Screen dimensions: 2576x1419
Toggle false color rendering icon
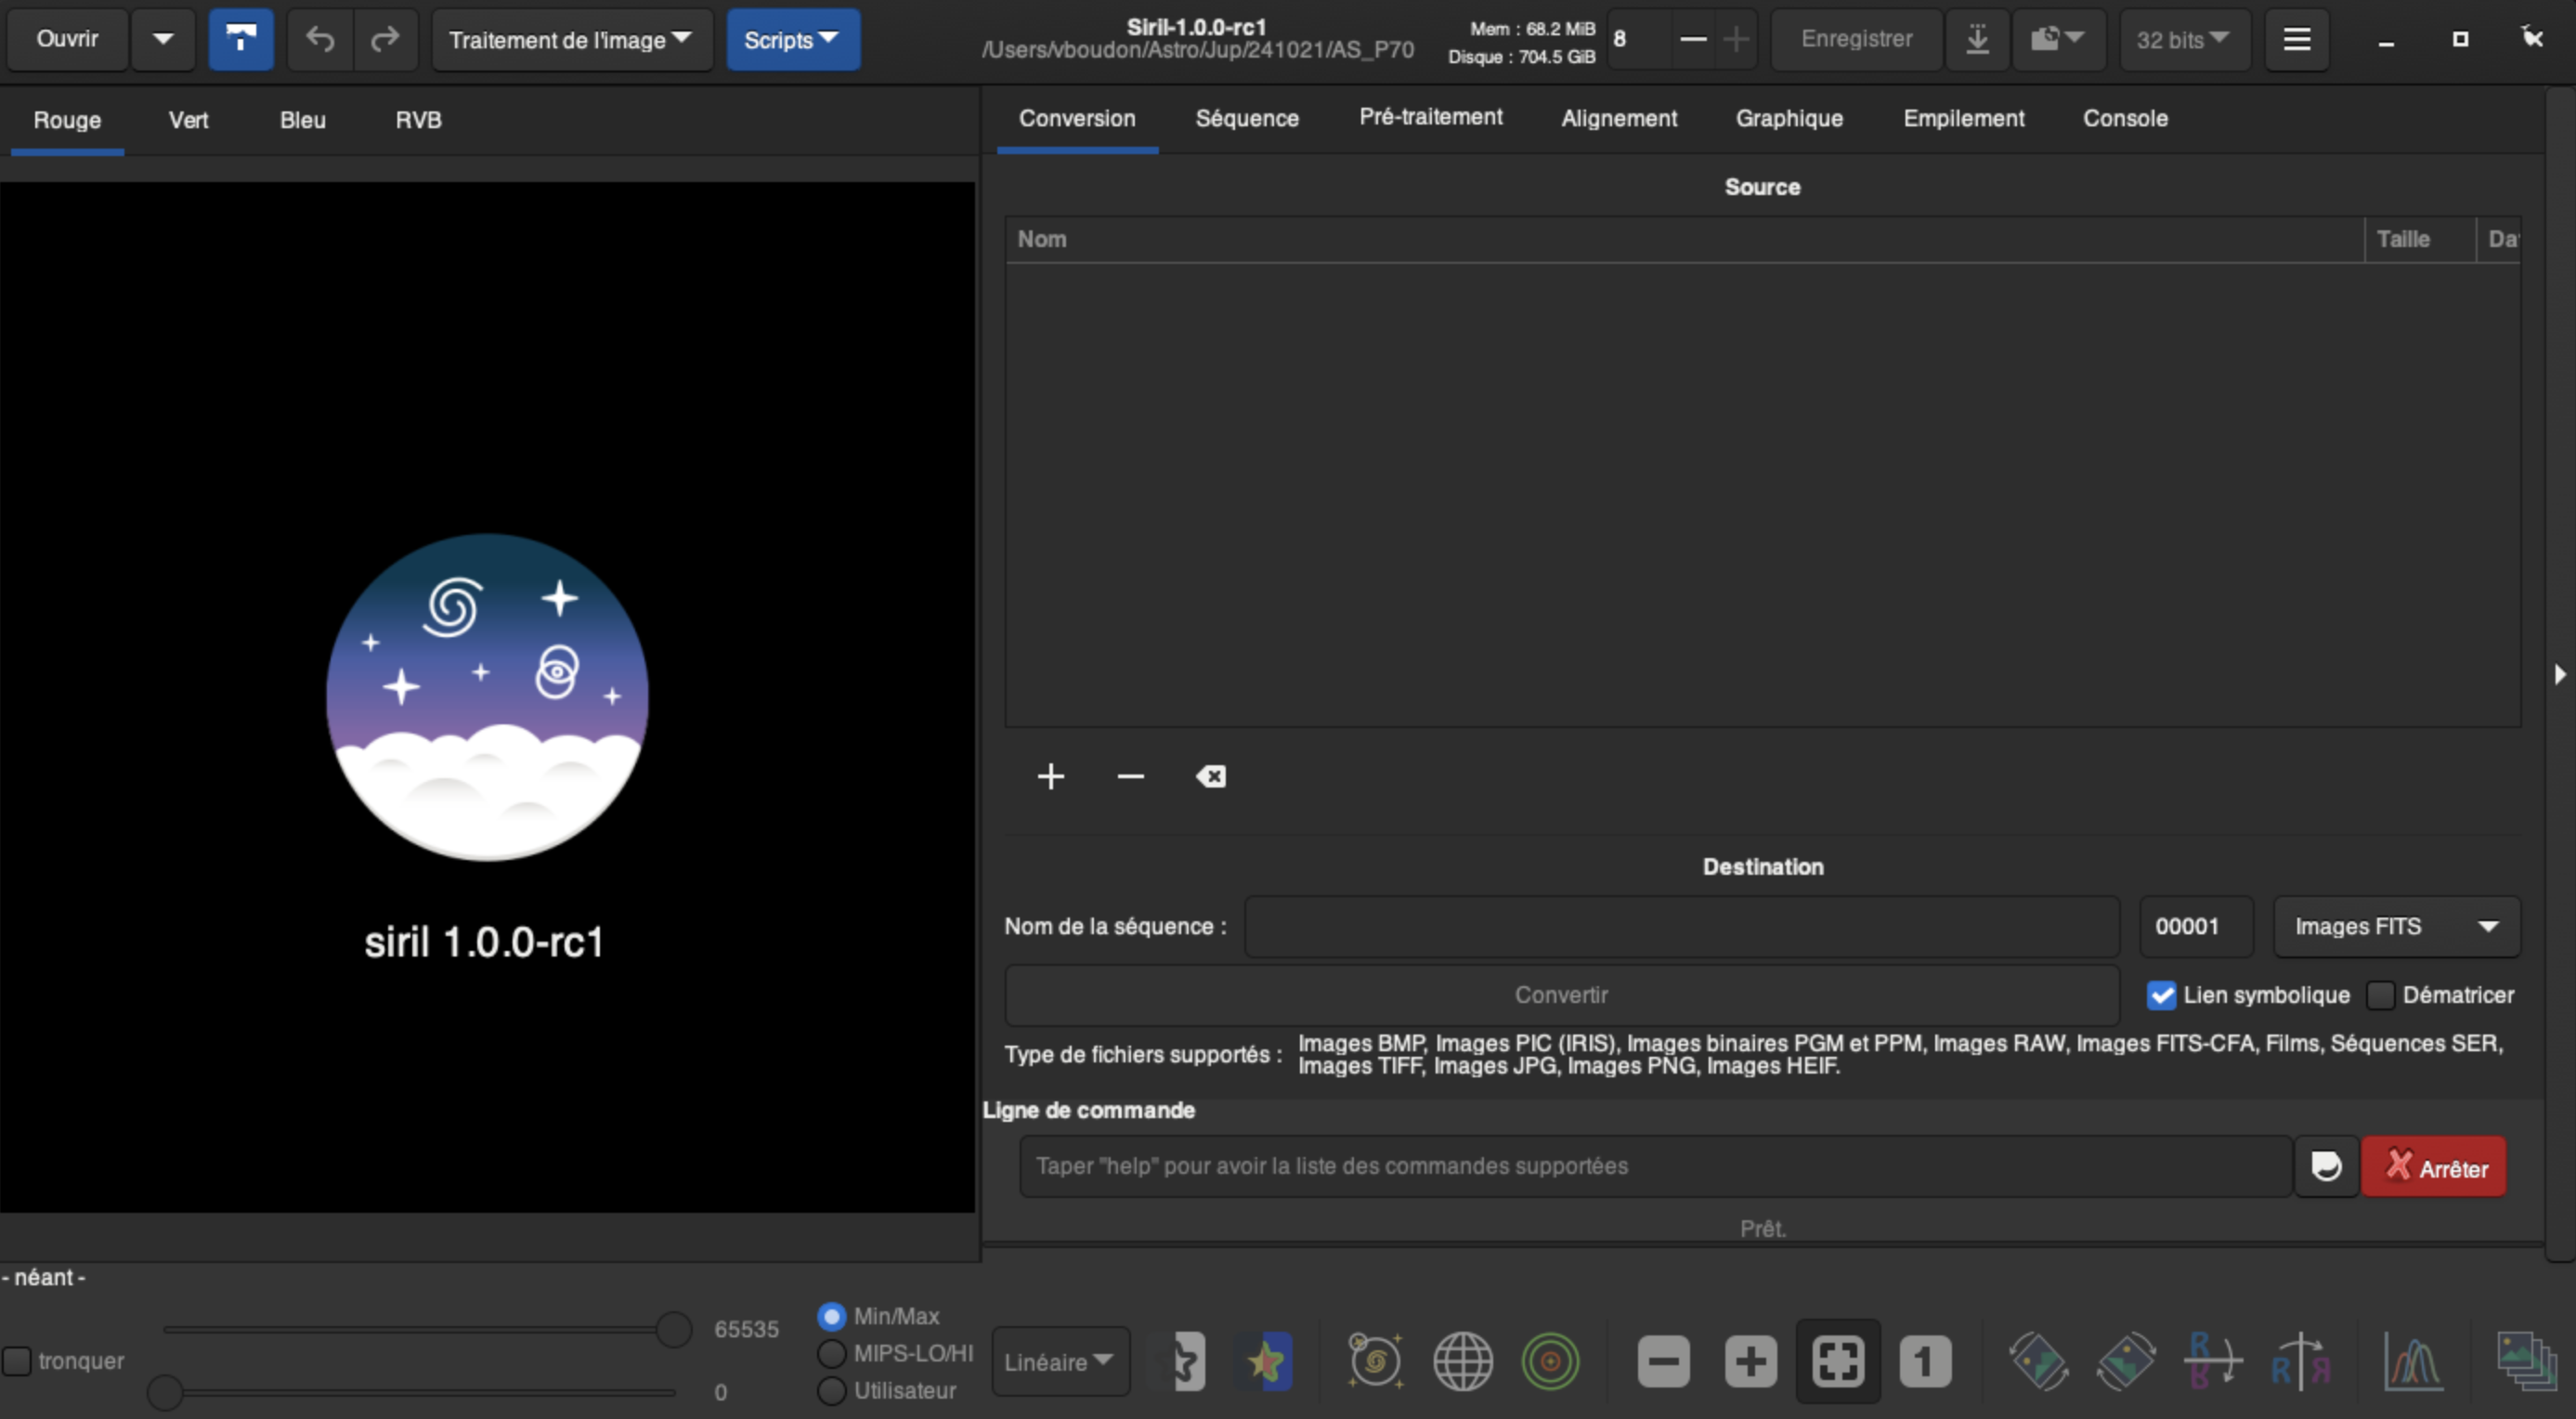[x=1266, y=1361]
